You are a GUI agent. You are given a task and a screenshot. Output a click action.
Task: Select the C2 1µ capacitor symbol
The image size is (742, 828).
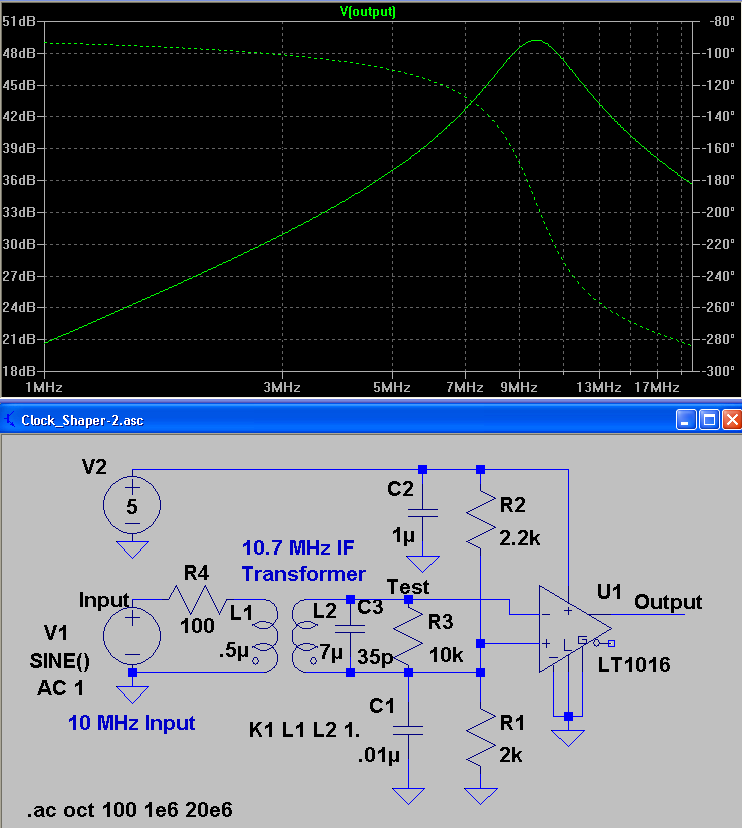422,513
